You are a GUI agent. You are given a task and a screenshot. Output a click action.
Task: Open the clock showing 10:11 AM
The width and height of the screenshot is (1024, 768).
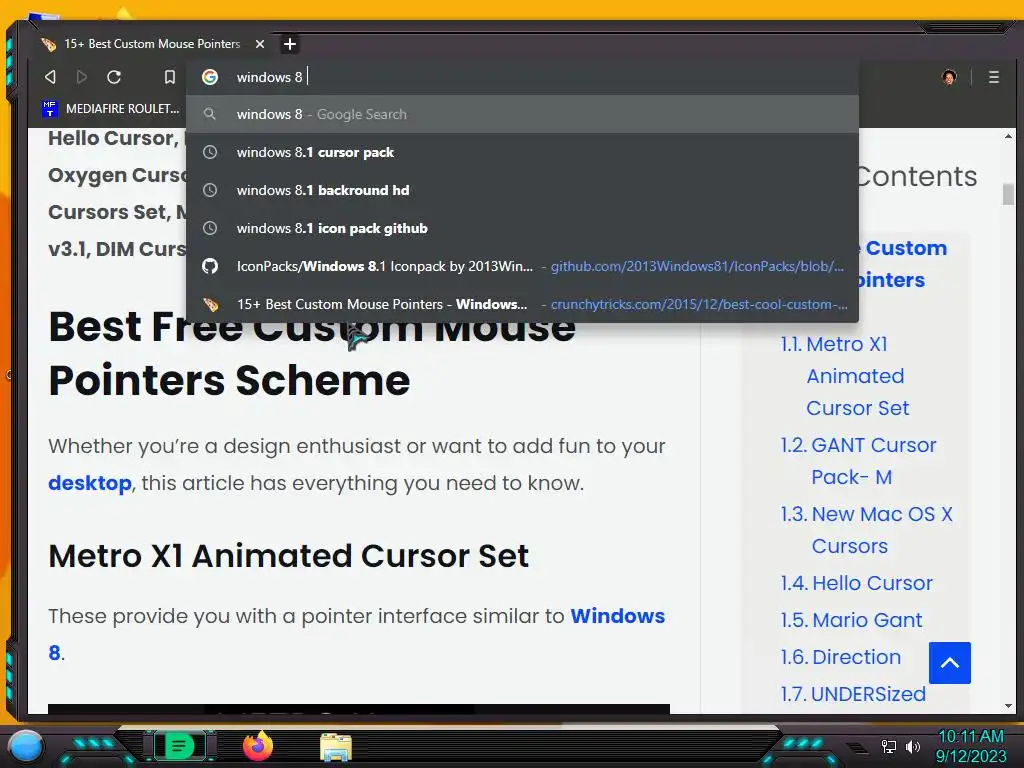tap(970, 746)
